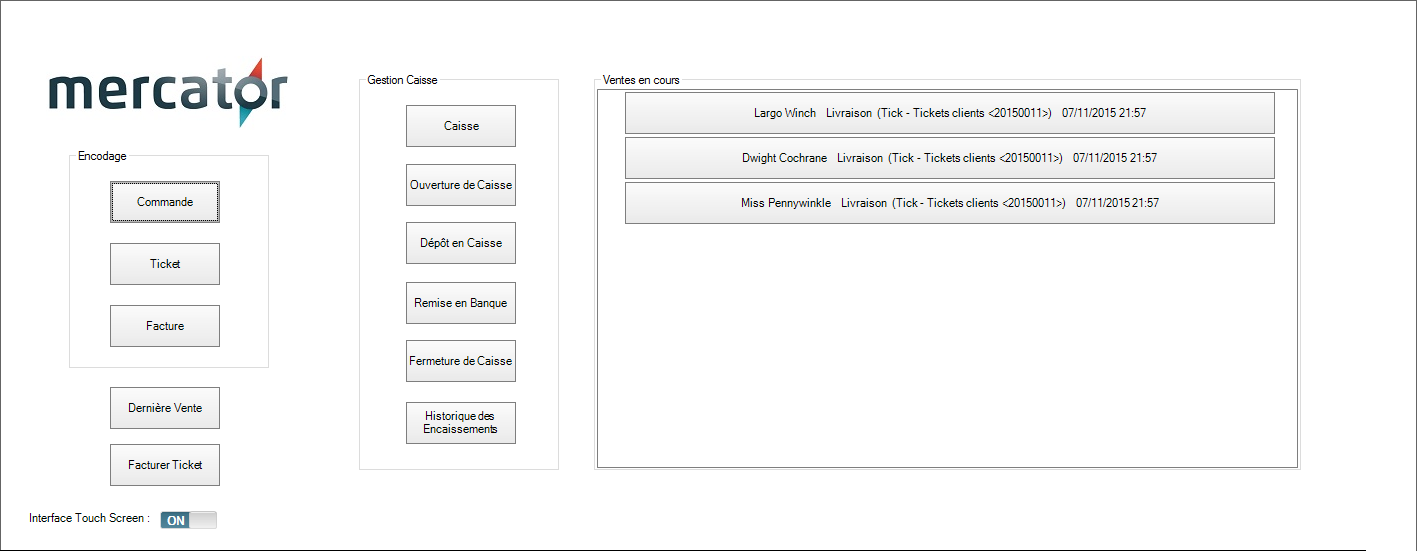1417x551 pixels.
Task: Click the Facturer Ticket button
Action: click(x=165, y=465)
